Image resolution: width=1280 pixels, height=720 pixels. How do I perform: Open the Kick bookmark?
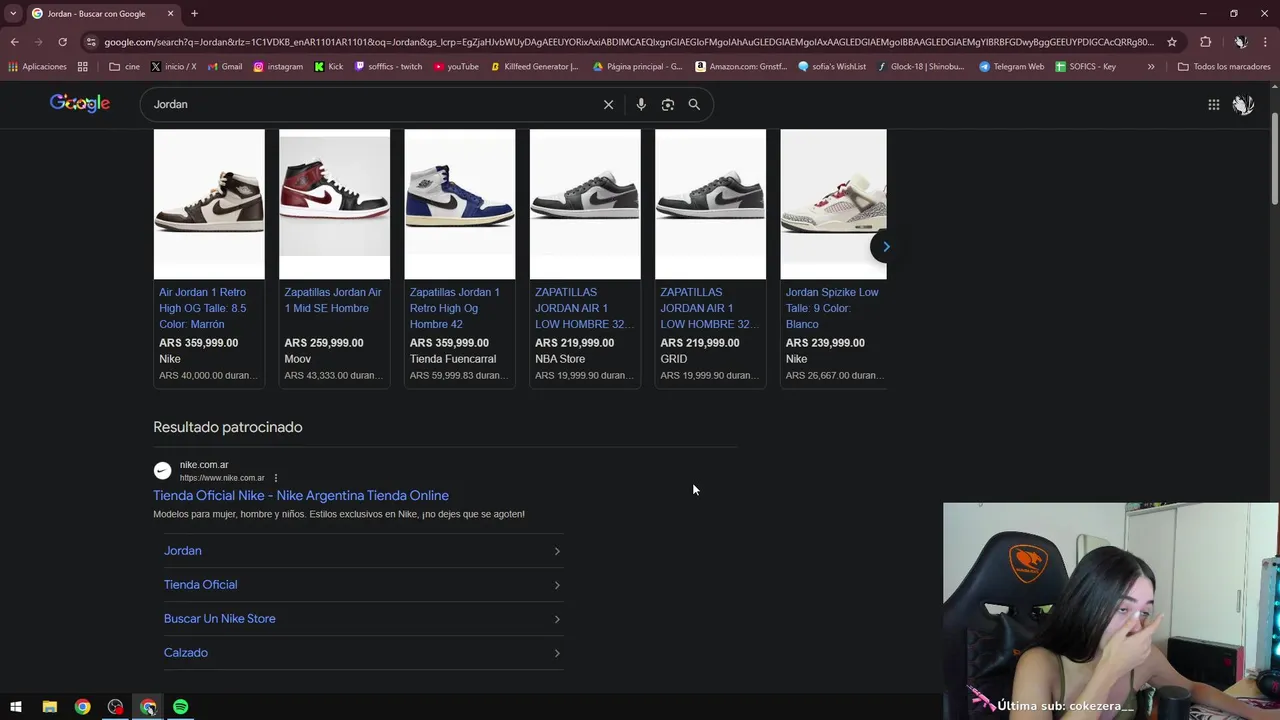tap(329, 67)
